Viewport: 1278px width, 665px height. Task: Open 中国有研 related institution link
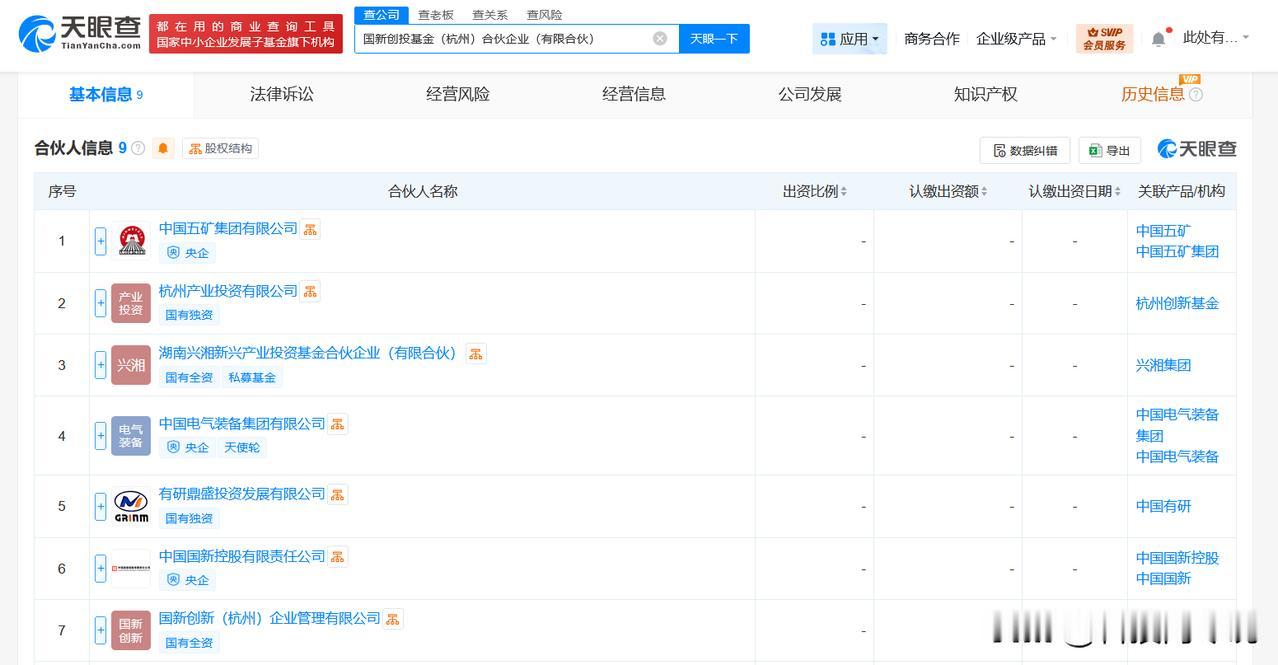tap(1163, 506)
